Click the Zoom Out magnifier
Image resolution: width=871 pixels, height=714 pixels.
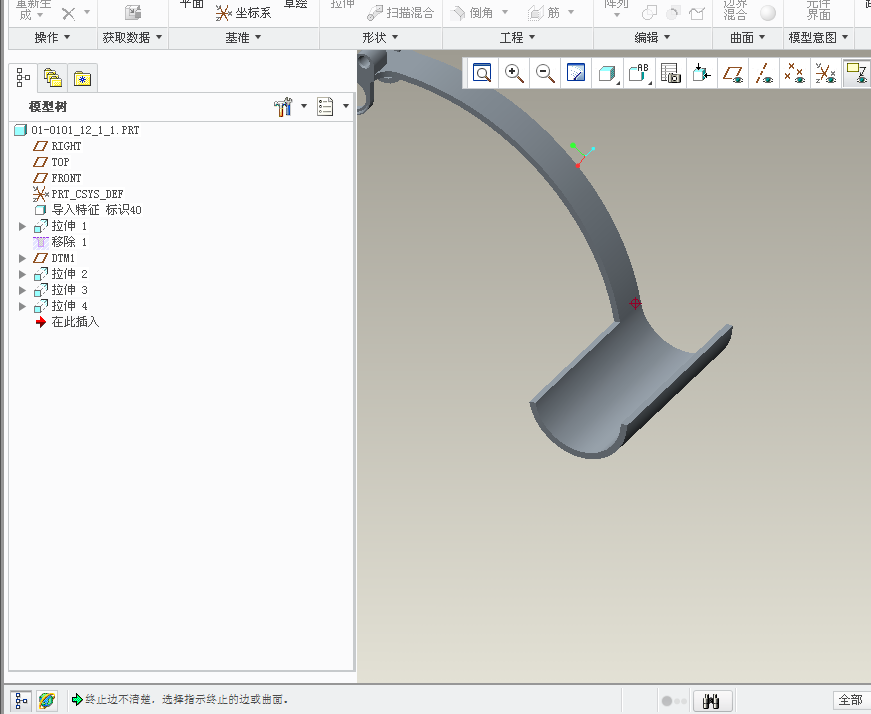(x=545, y=73)
